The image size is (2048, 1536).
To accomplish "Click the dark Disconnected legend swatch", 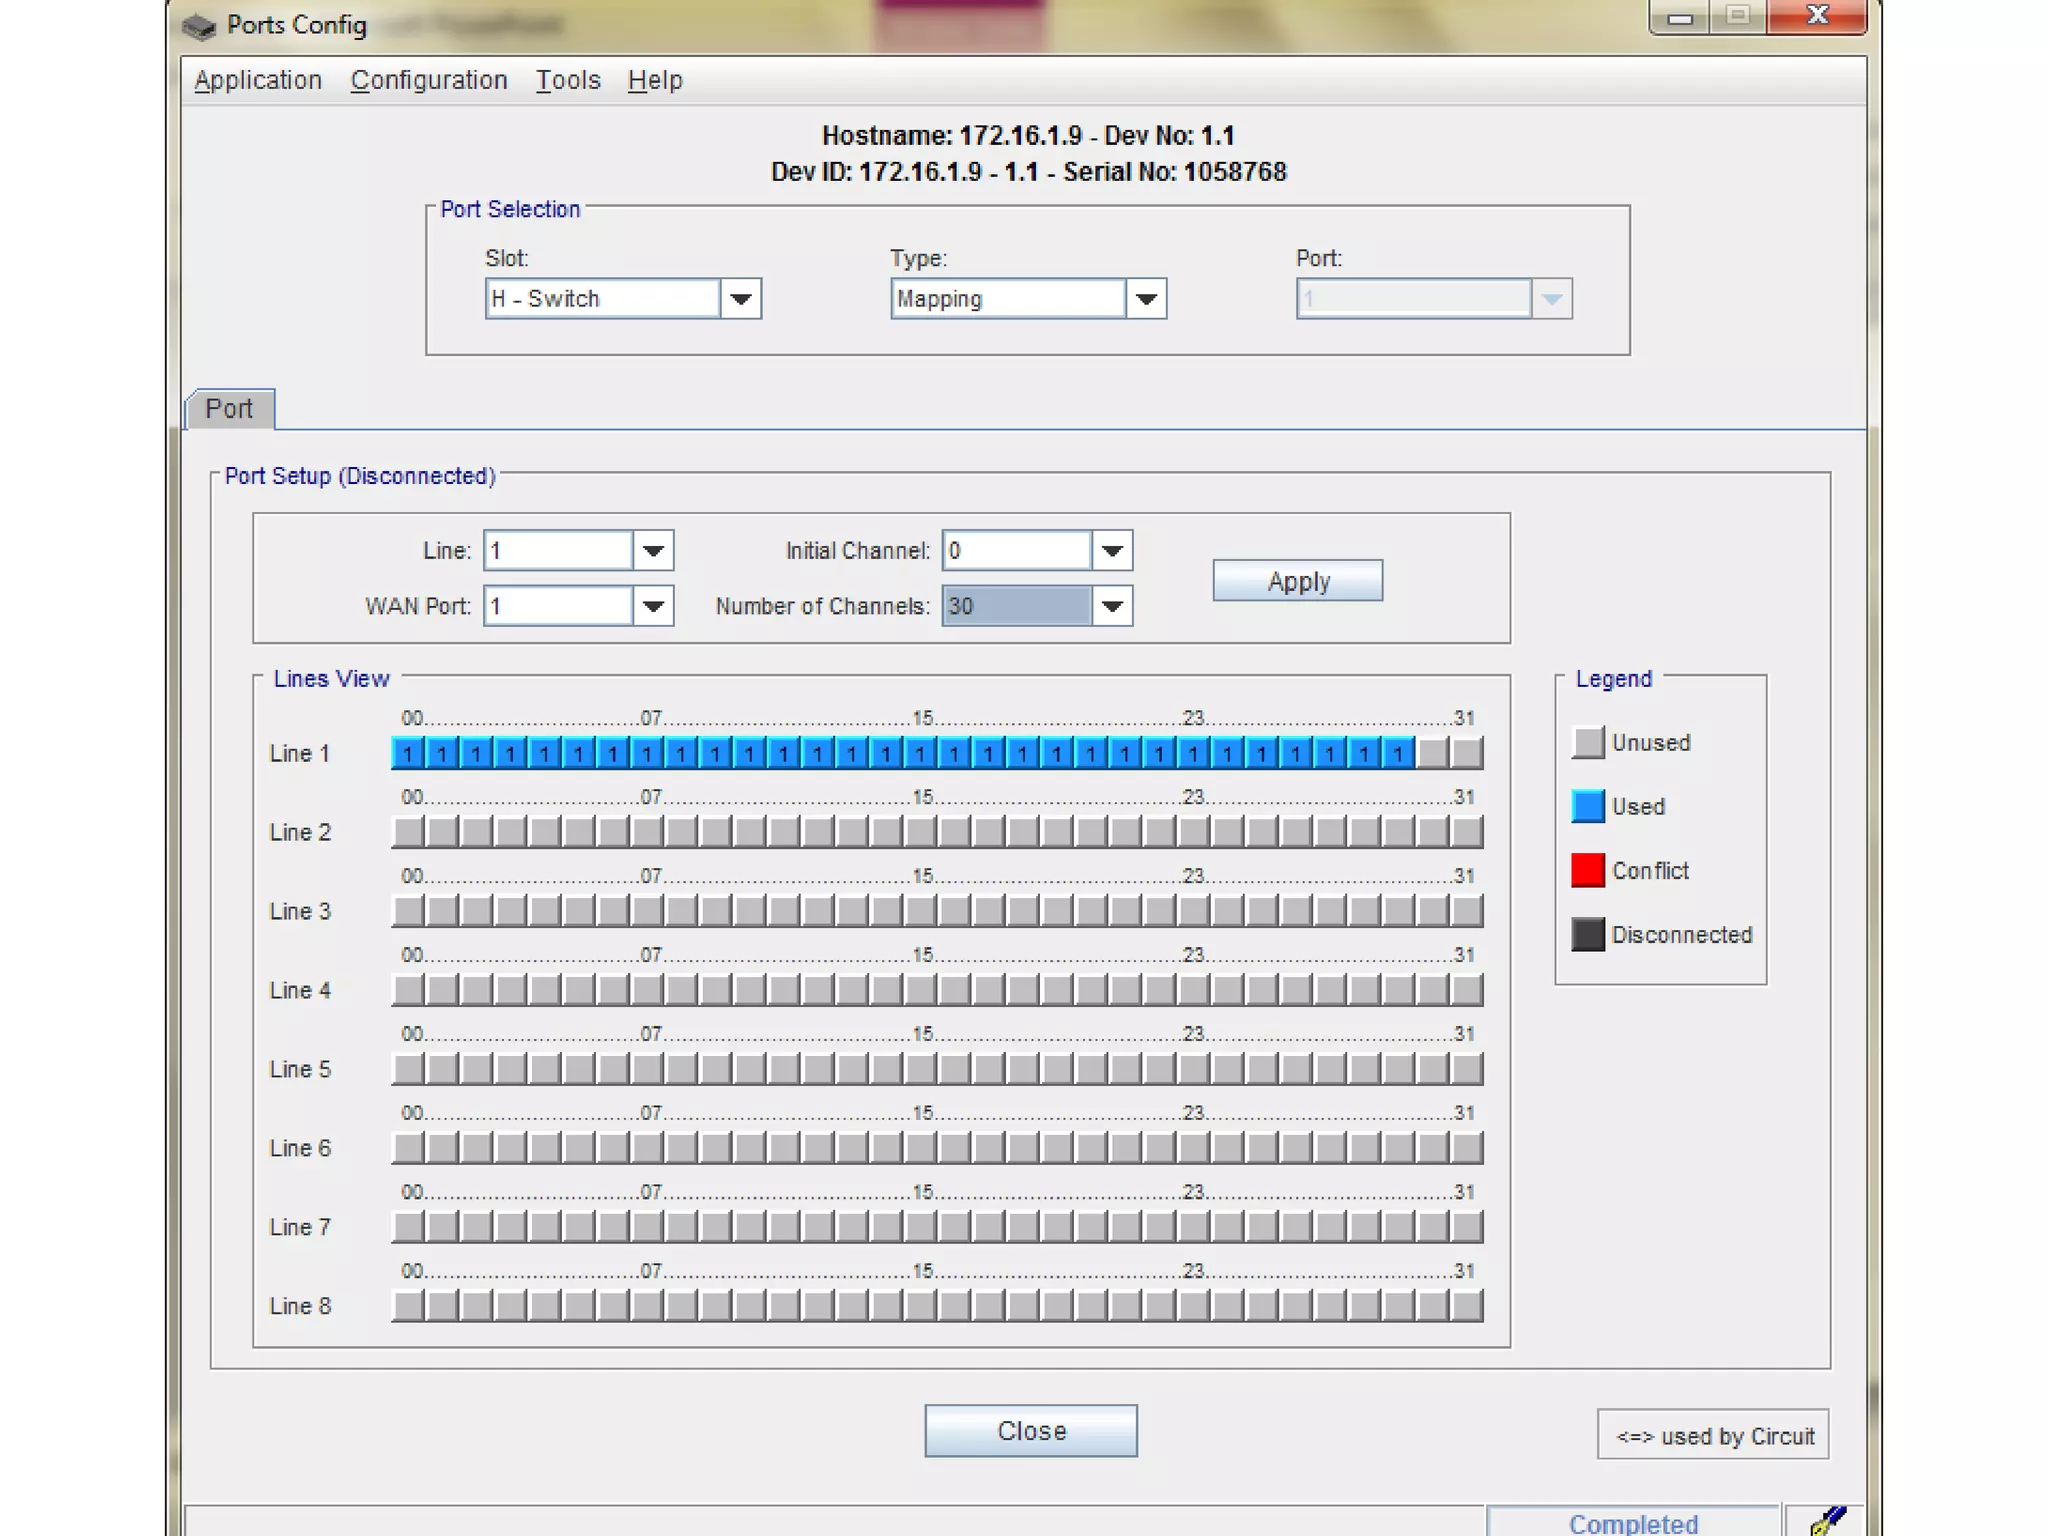I will click(x=1587, y=934).
